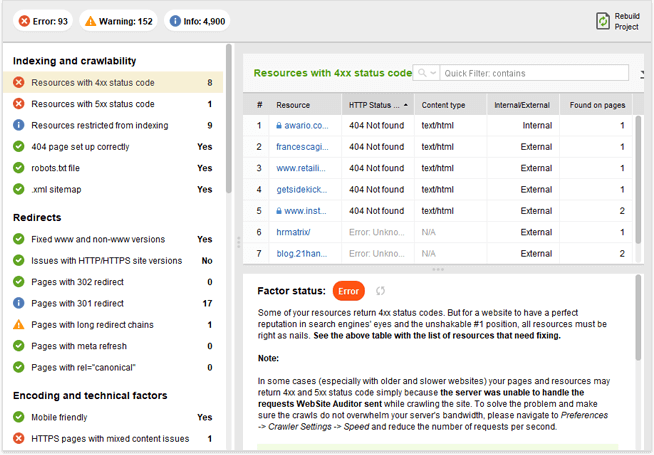Select Pages with 301 redirect
The height and width of the screenshot is (455, 654).
[x=77, y=303]
